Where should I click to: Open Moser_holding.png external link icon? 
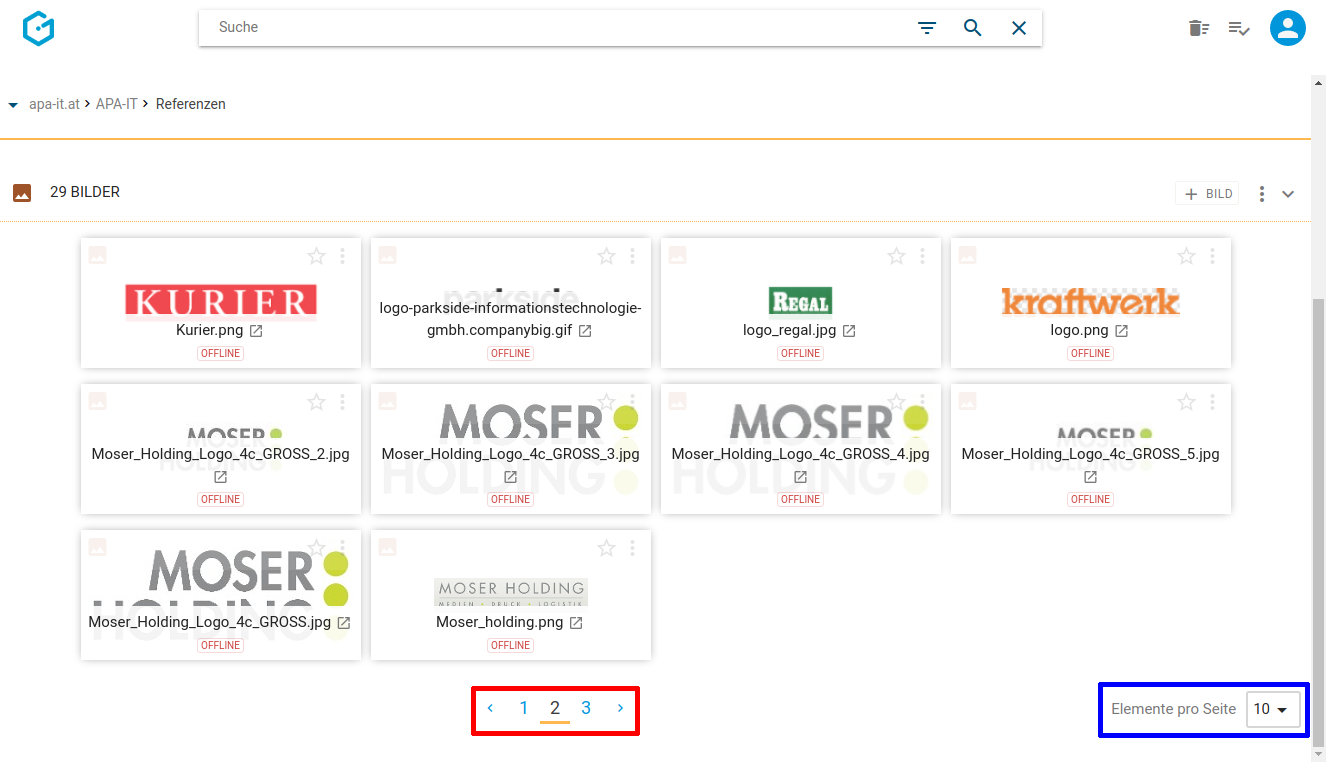pyautogui.click(x=576, y=623)
